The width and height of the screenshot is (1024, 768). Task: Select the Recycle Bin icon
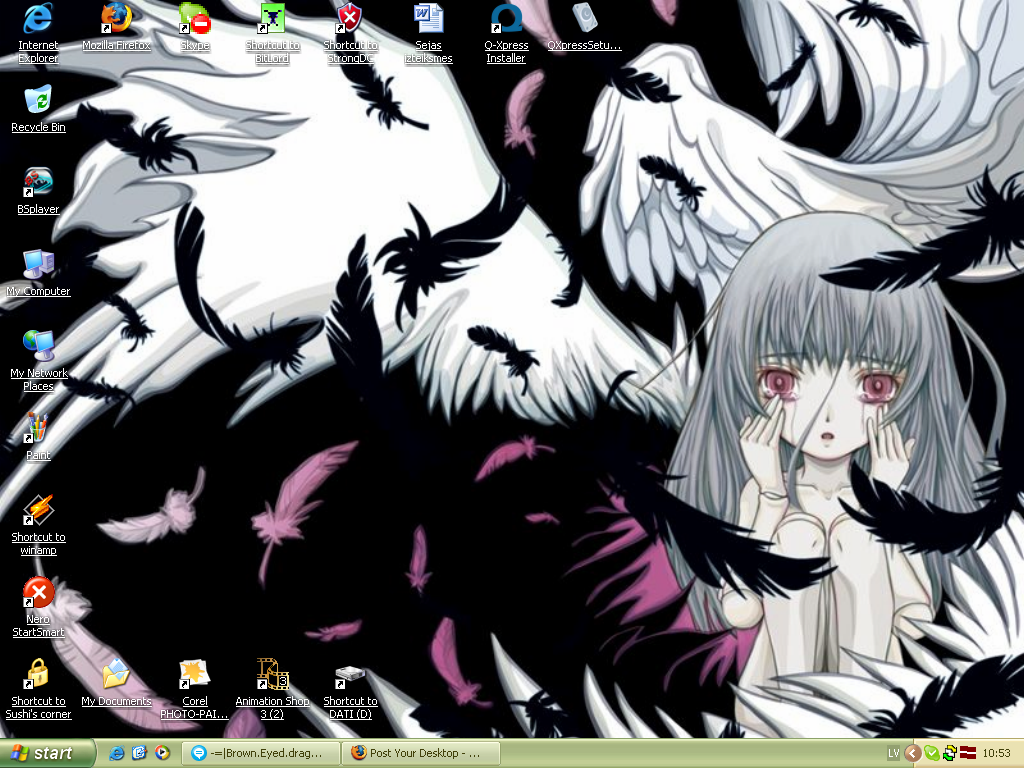[x=38, y=108]
